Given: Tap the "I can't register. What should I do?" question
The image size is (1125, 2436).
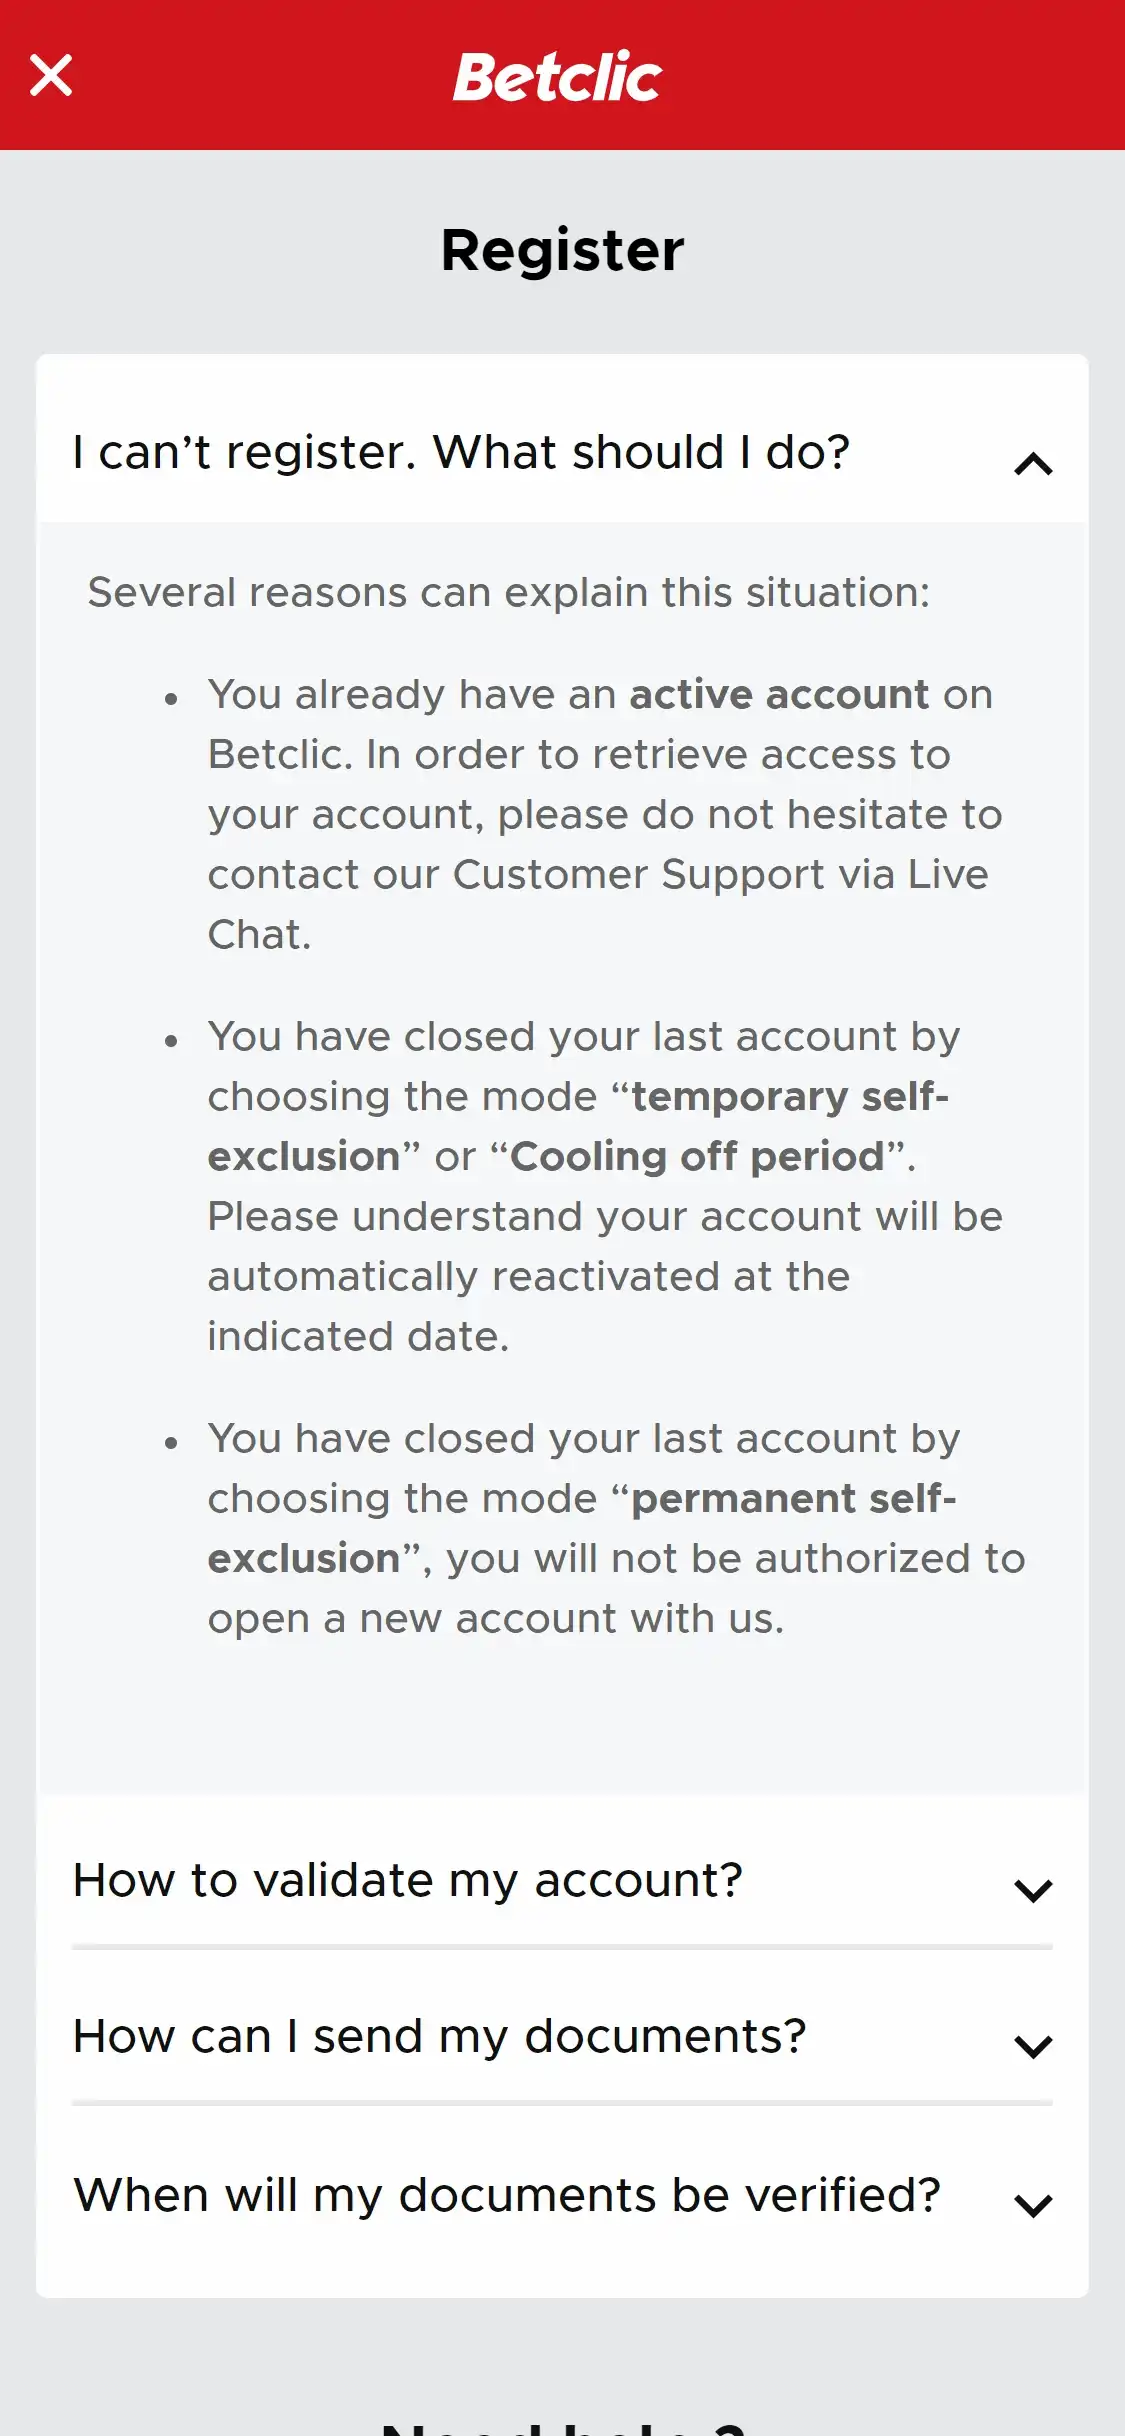Looking at the screenshot, I should click(461, 452).
